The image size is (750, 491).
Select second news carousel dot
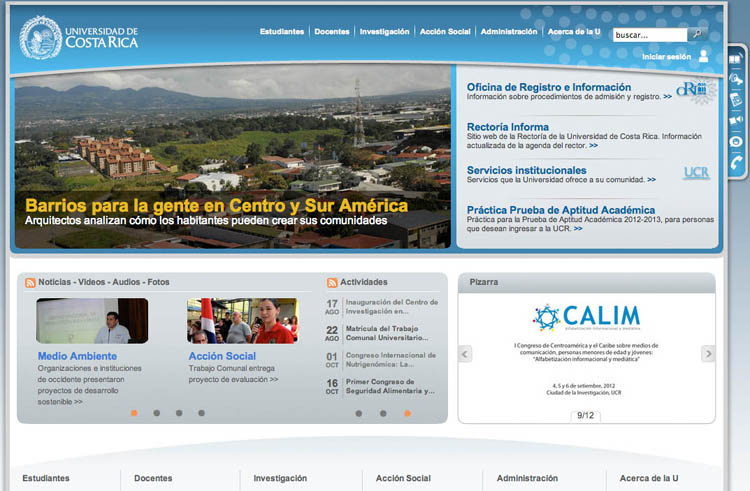[156, 413]
